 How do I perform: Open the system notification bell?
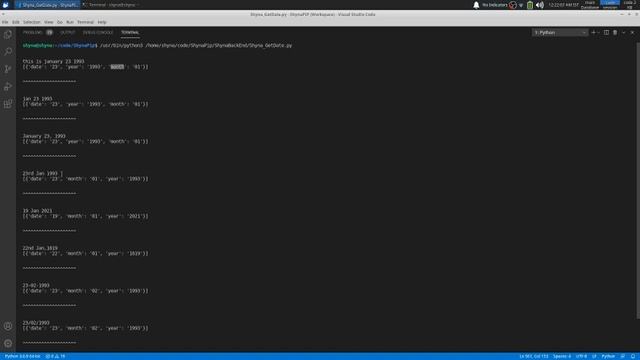coord(476,5)
